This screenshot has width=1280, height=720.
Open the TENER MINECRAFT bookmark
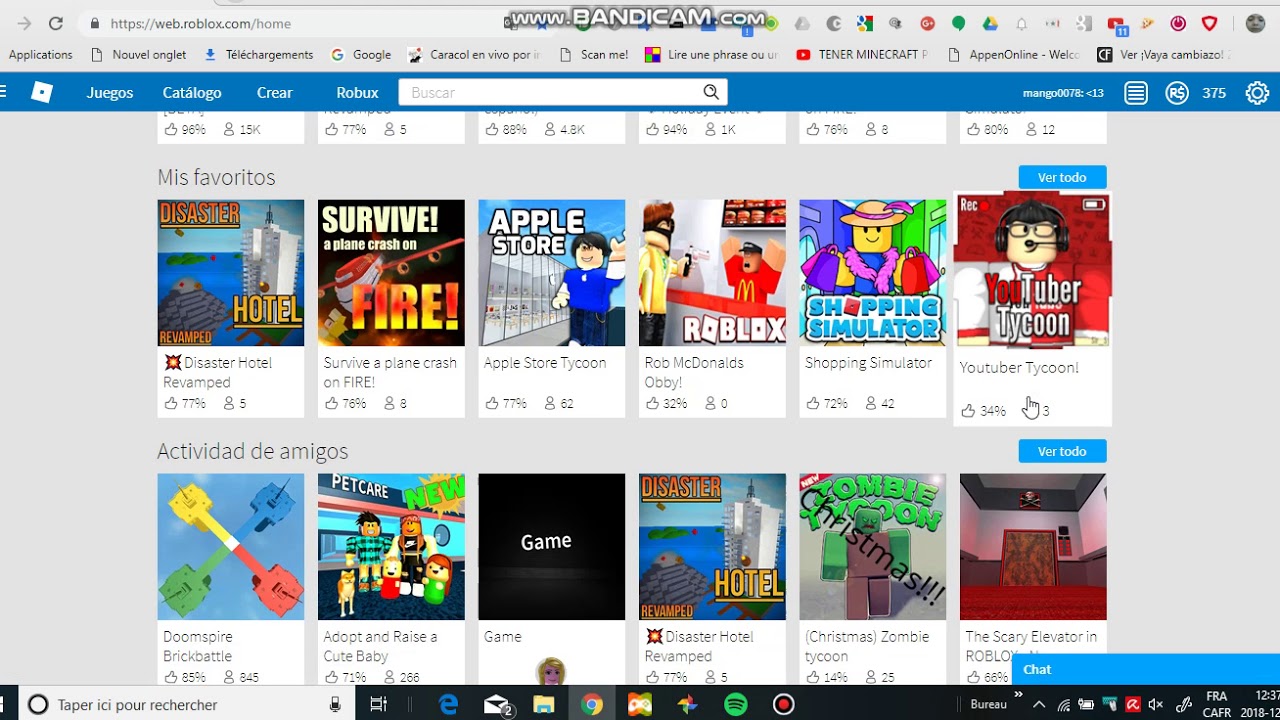click(862, 54)
